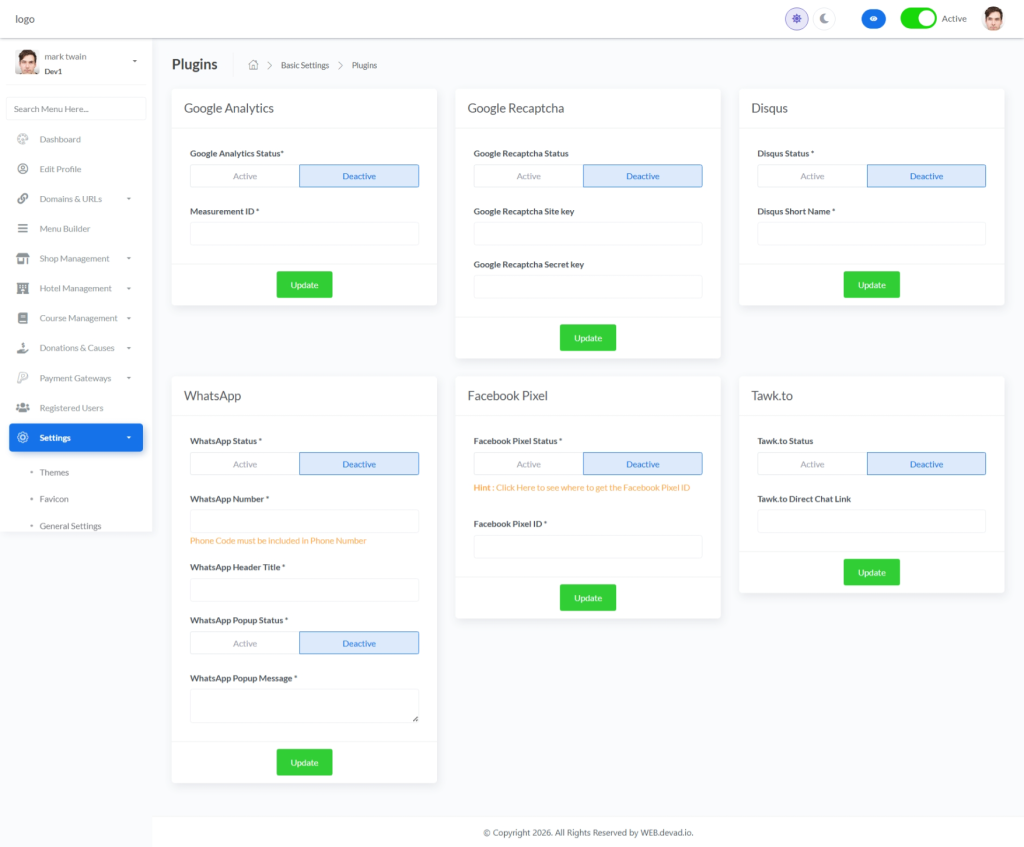Click the home icon in breadcrumb
This screenshot has width=1024, height=847.
pos(253,65)
